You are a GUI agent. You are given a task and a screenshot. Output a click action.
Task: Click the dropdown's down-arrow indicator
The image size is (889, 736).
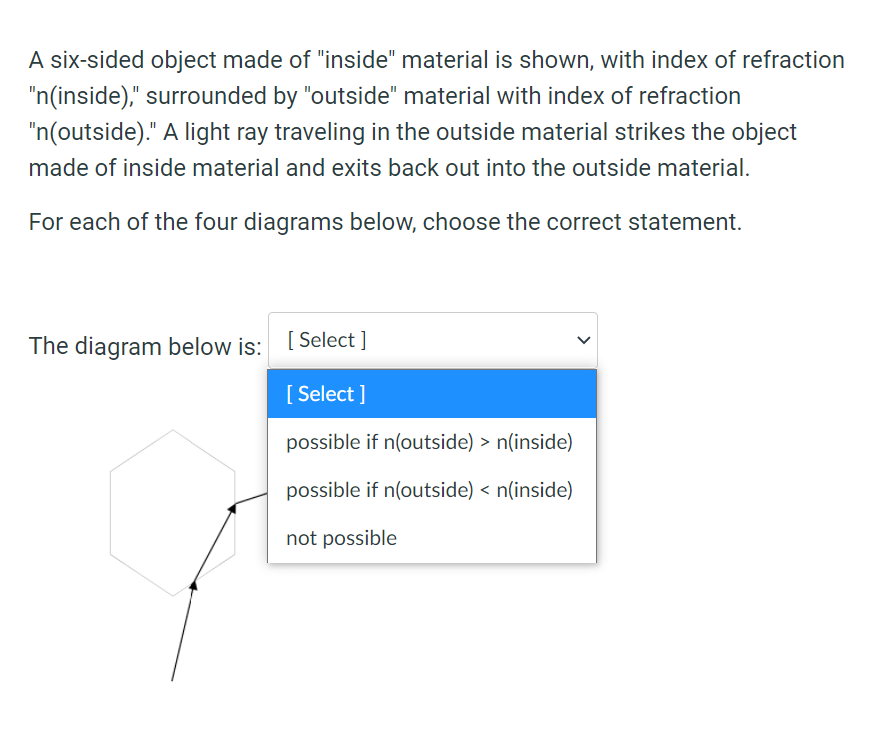(583, 340)
